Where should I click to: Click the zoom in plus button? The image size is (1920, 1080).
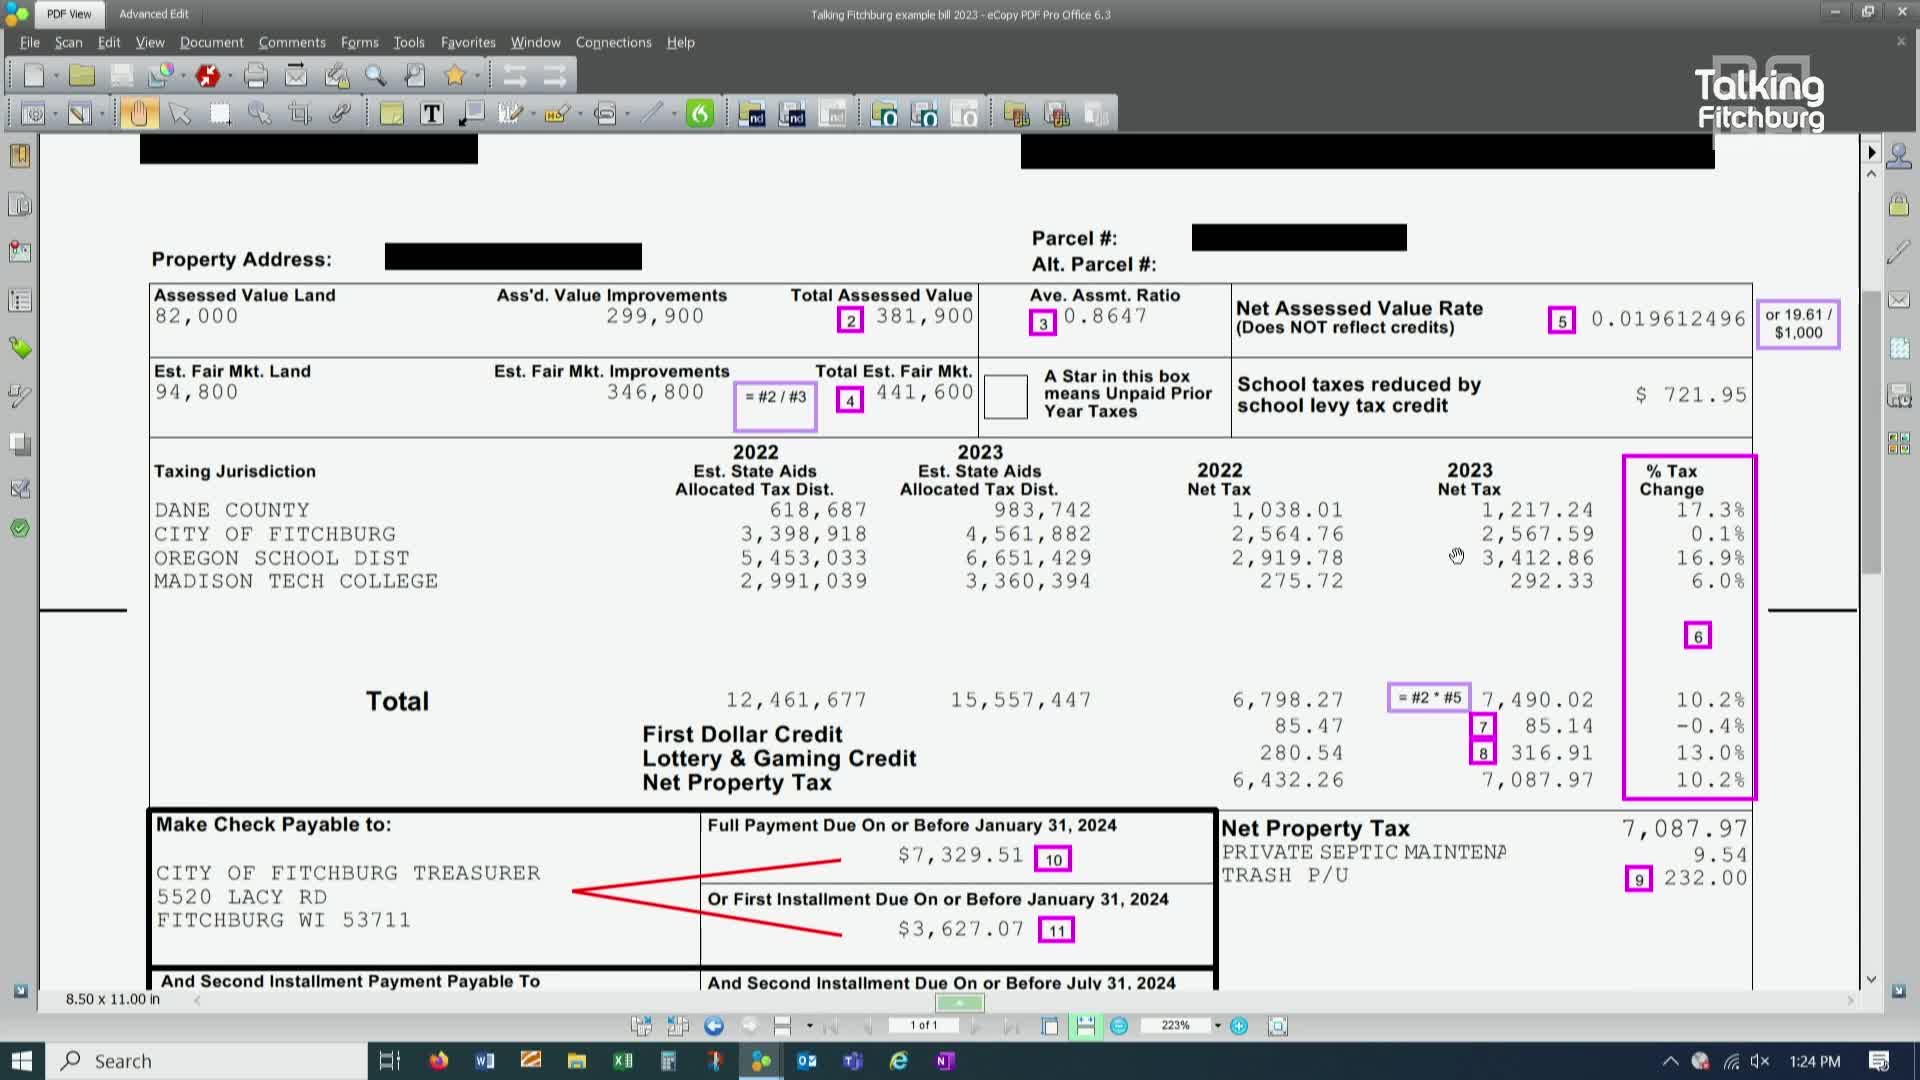1239,1025
